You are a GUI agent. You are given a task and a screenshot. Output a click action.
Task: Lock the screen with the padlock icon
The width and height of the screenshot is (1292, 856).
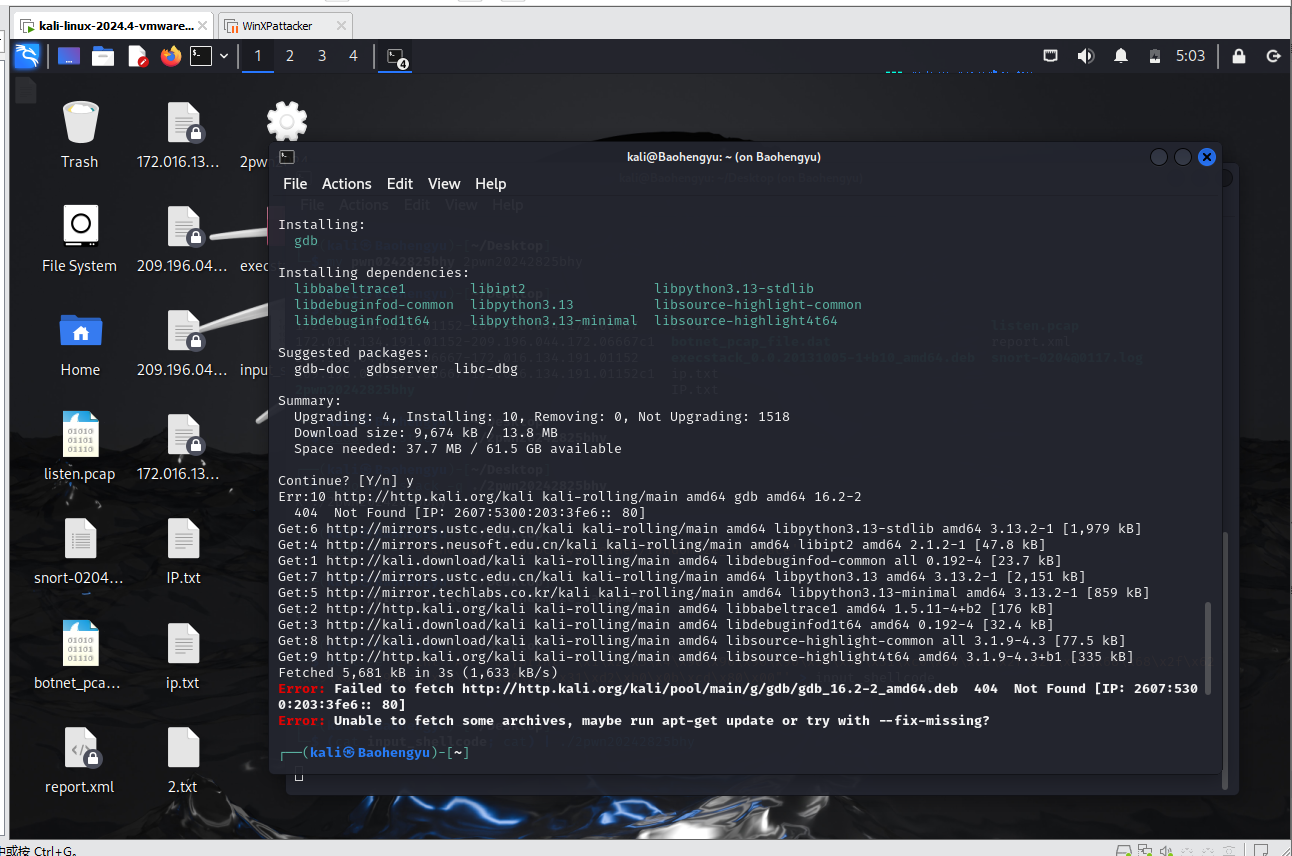[1239, 56]
